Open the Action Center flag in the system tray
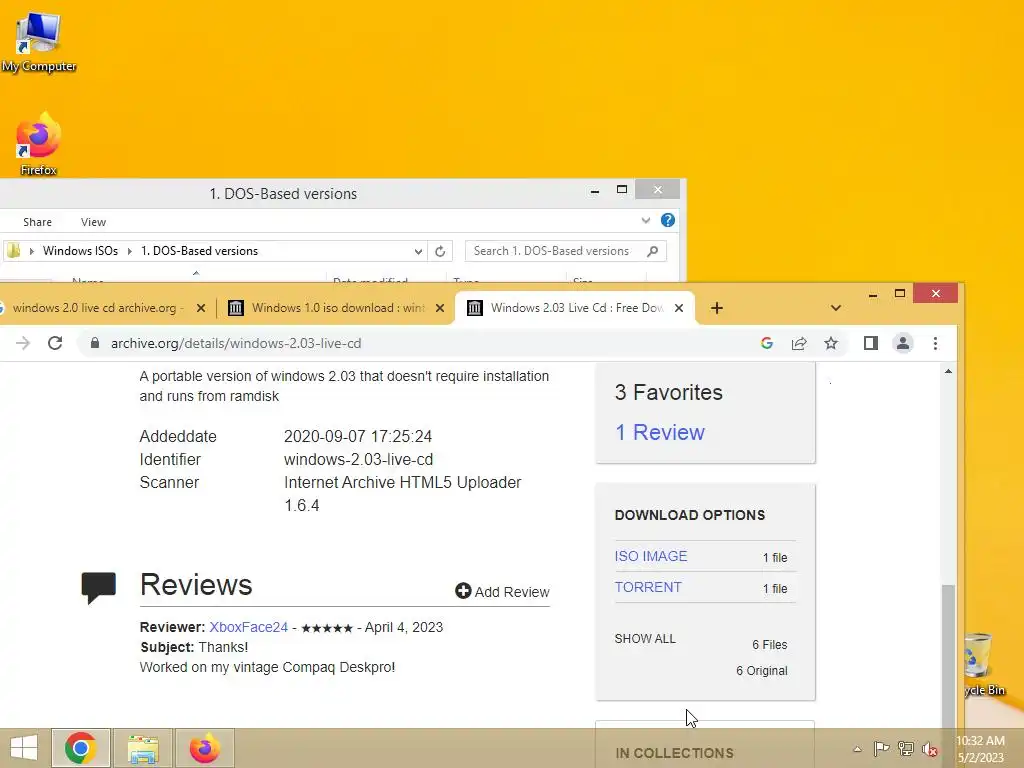 point(881,748)
